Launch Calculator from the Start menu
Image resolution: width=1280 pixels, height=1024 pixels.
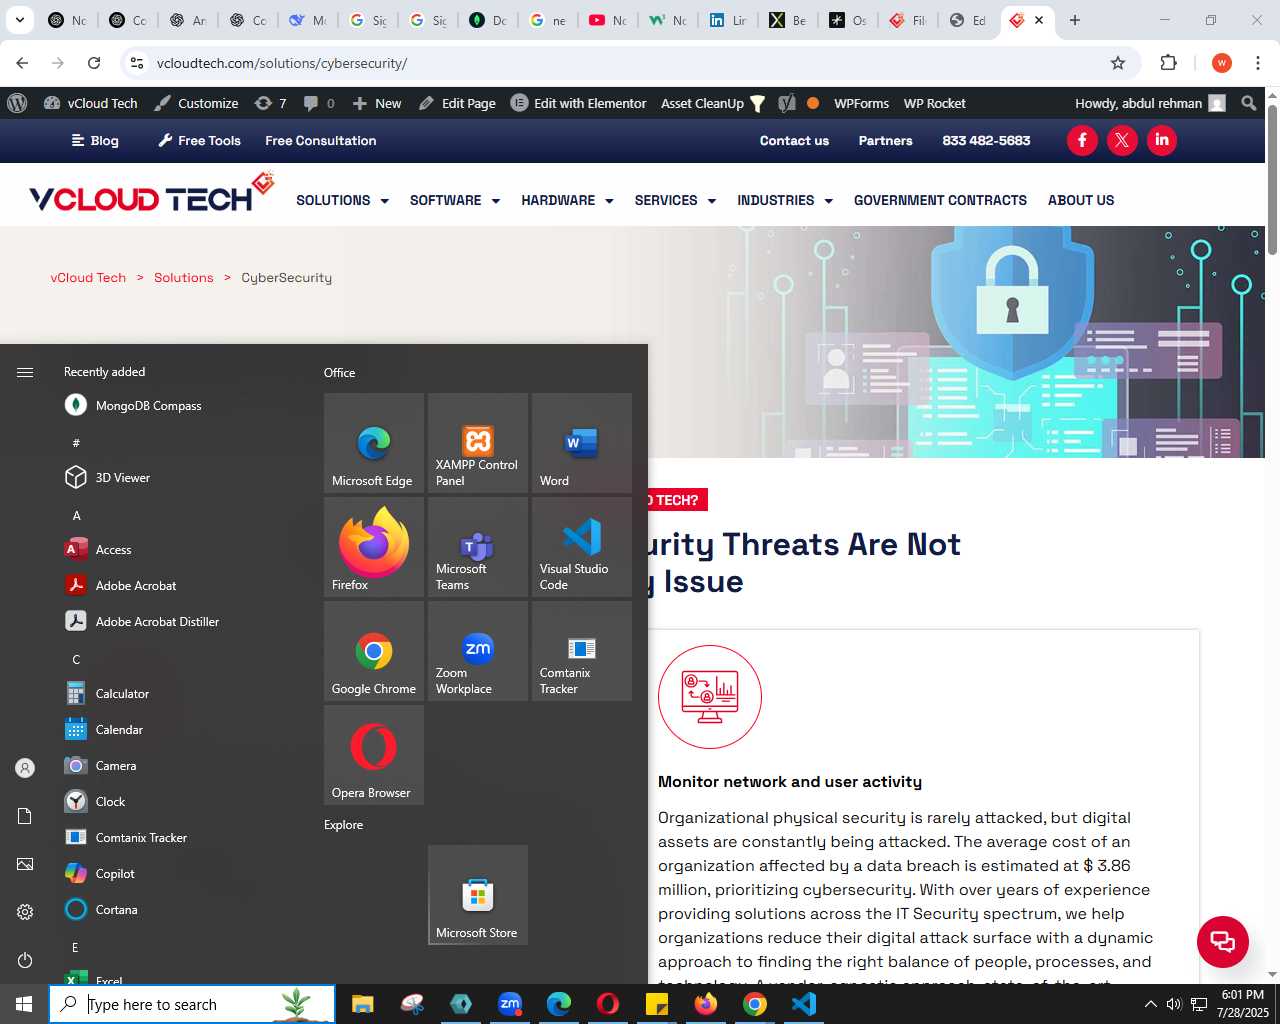(x=106, y=693)
